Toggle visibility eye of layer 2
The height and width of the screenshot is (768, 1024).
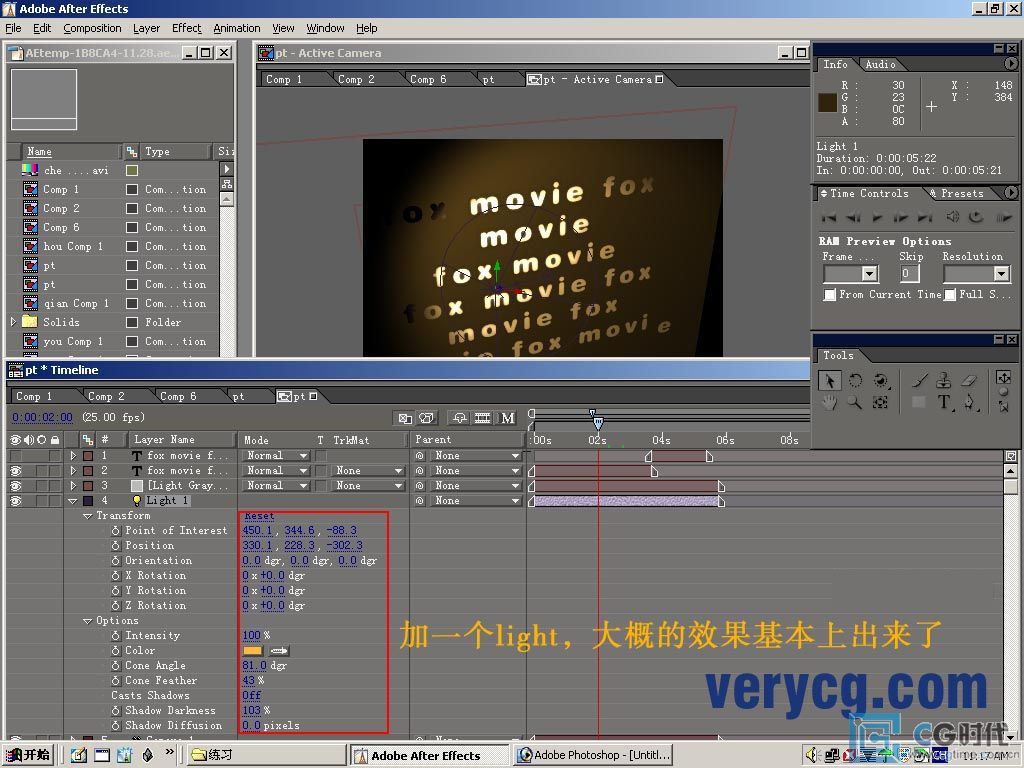(x=16, y=470)
